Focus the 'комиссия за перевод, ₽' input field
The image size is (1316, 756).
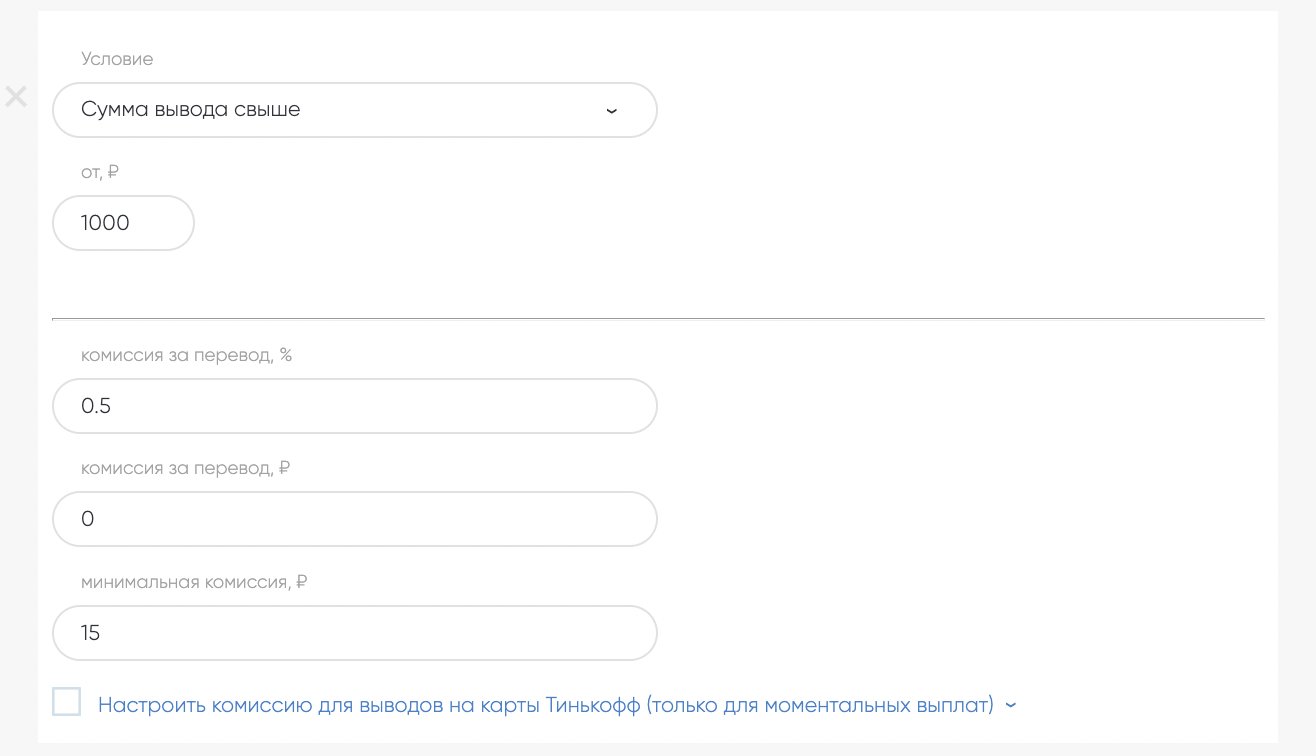pyautogui.click(x=354, y=519)
